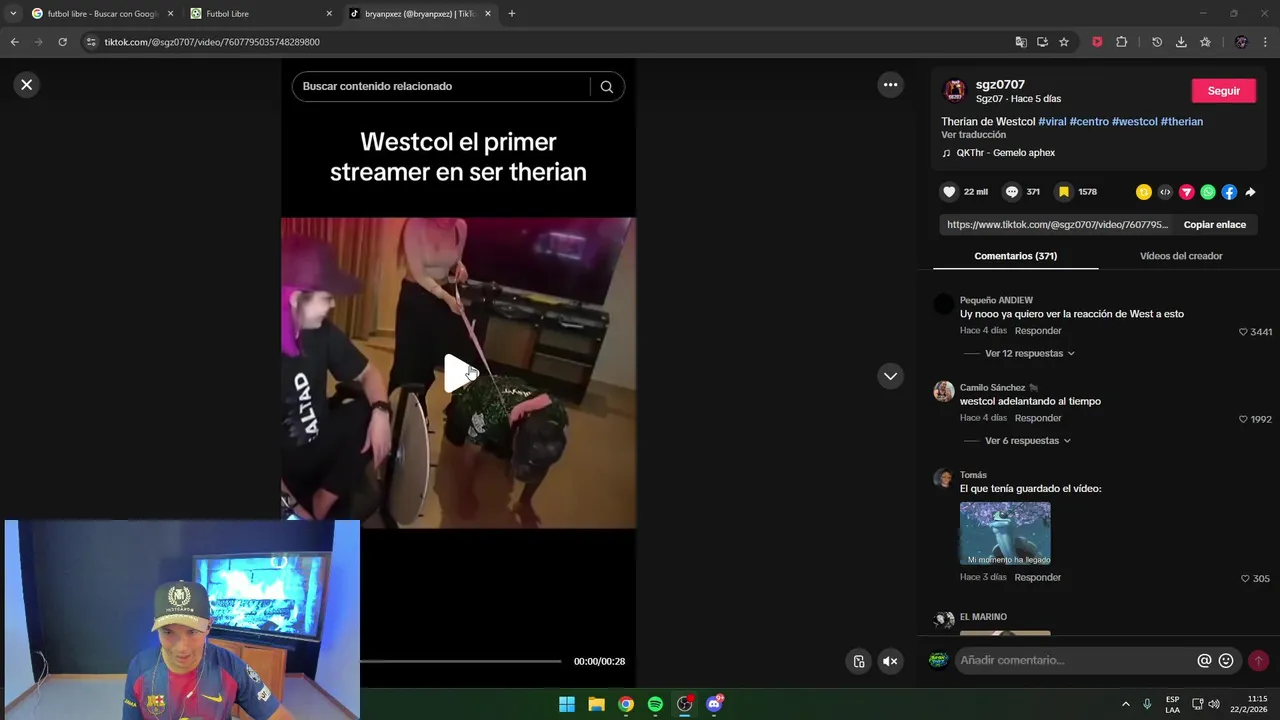This screenshot has height=720, width=1280.
Task: Expand 'Ver 6 respuestas' replies
Action: pos(1028,441)
